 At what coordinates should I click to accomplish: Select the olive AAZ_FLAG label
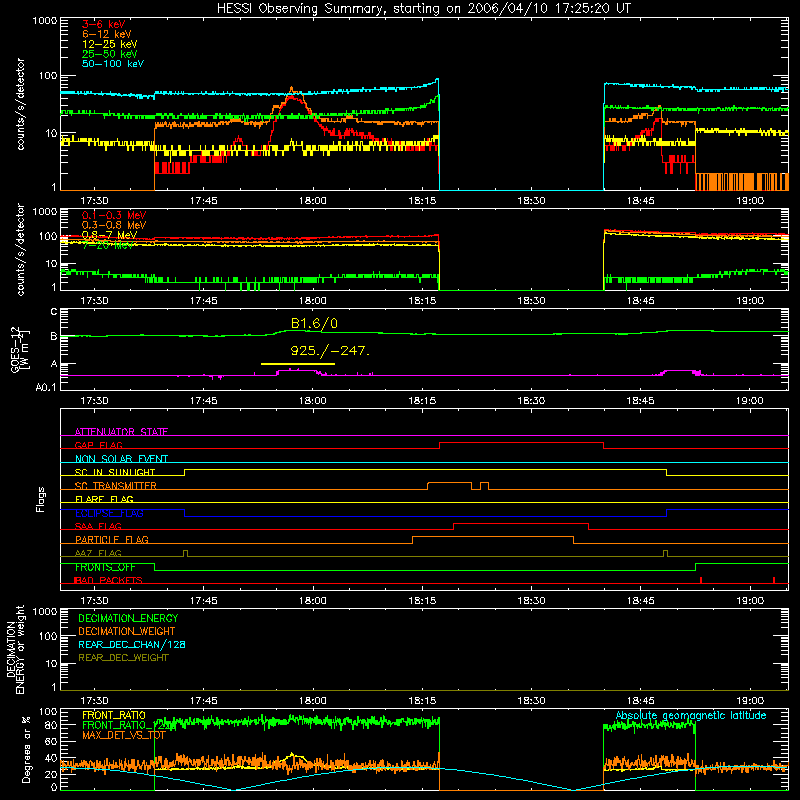pyautogui.click(x=98, y=553)
